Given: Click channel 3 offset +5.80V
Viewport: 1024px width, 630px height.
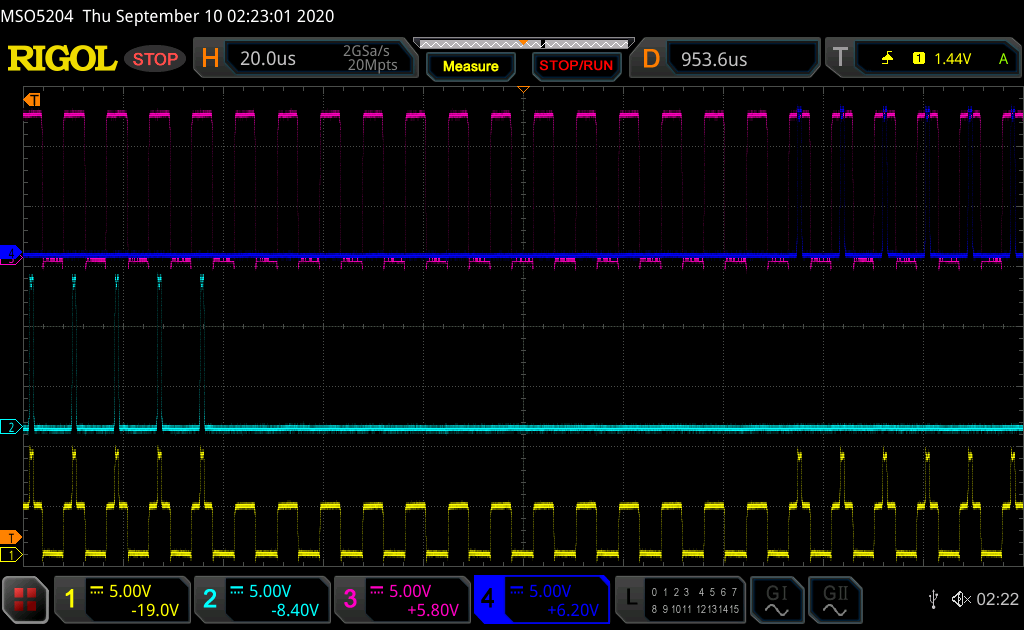Looking at the screenshot, I should tap(433, 610).
